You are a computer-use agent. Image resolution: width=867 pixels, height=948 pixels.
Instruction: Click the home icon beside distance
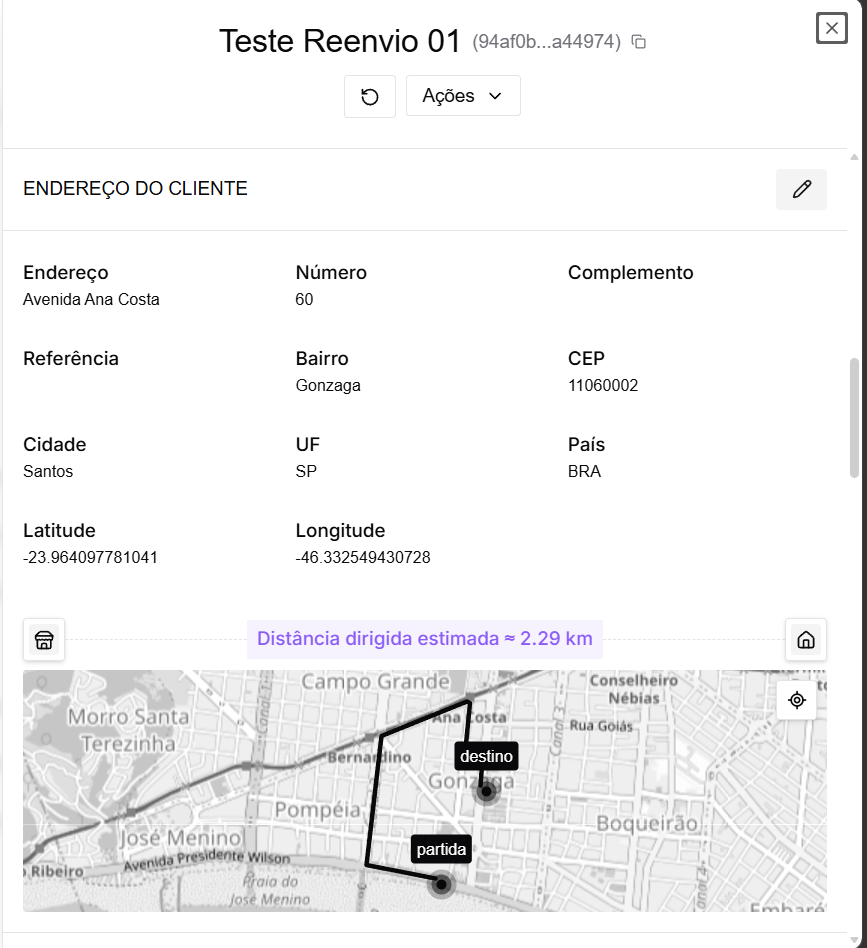pos(806,640)
